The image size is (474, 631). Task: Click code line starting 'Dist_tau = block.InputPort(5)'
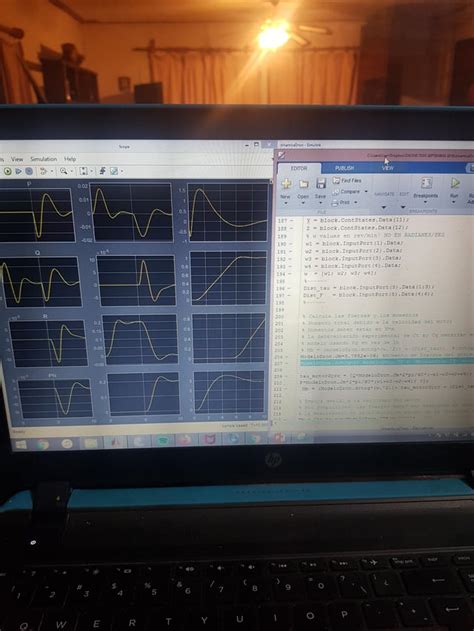(369, 288)
